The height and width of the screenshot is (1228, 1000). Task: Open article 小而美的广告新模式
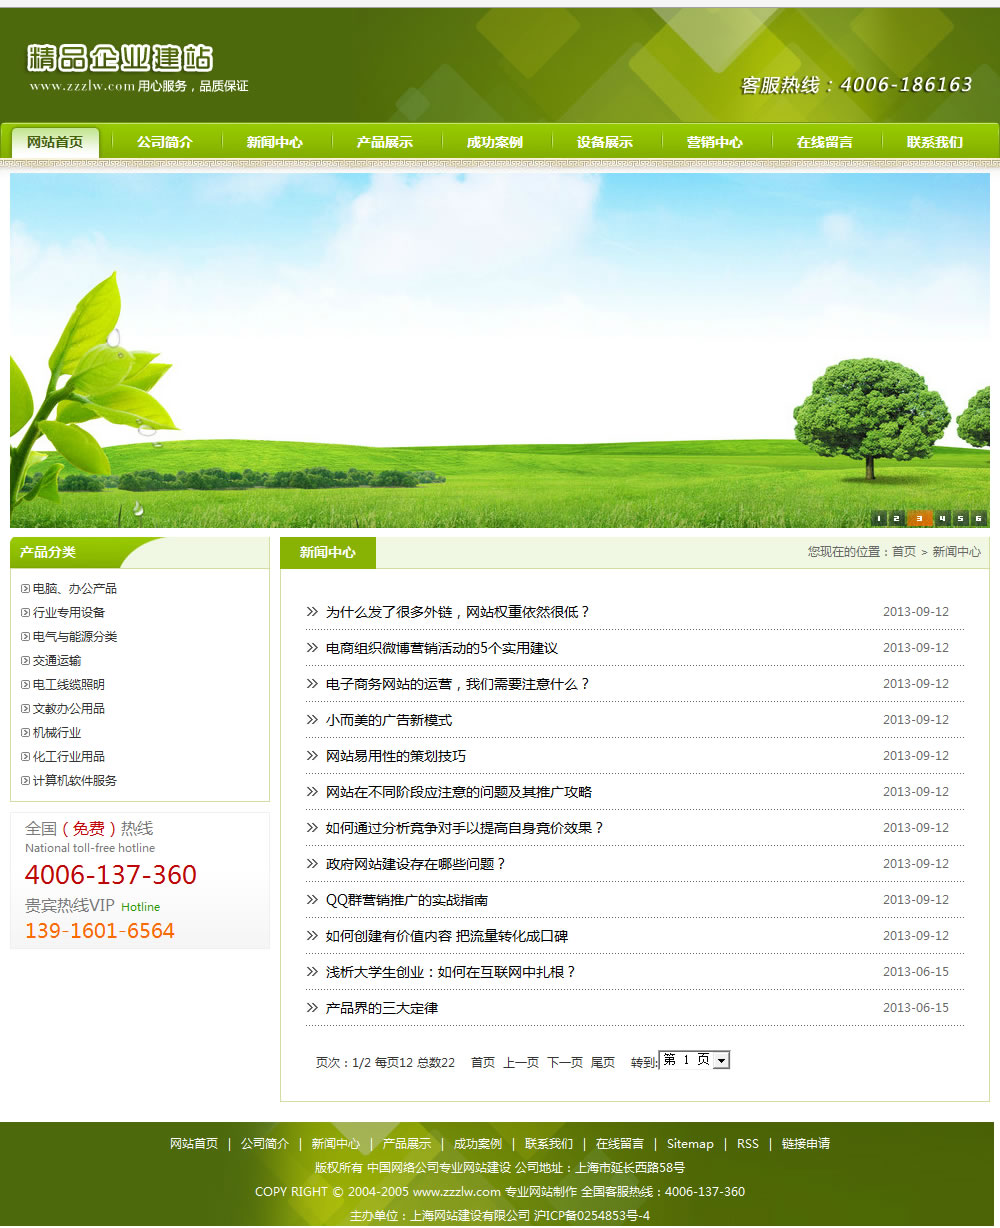click(389, 720)
